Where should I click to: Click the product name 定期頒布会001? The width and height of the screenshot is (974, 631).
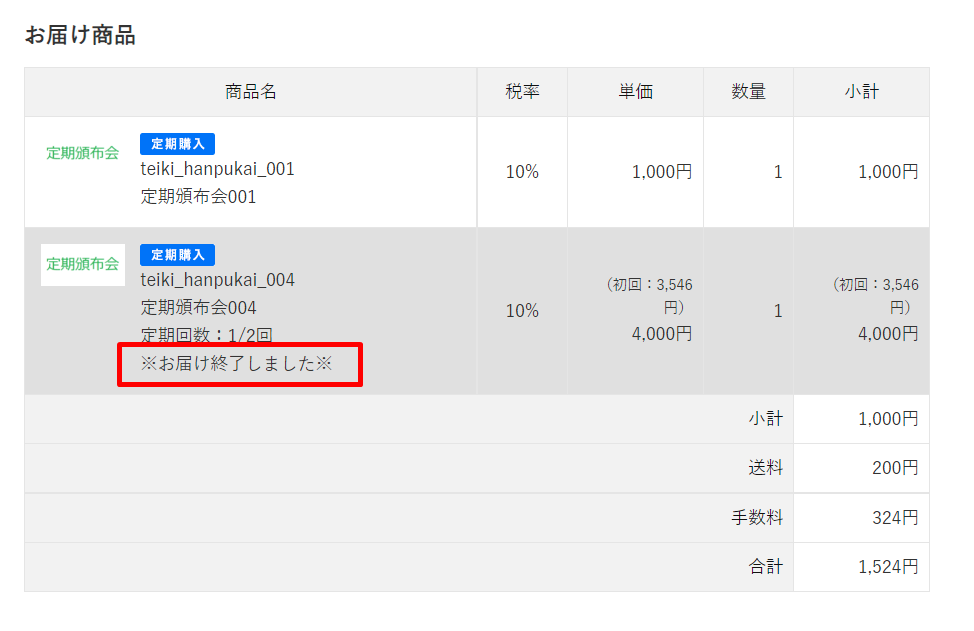point(198,197)
